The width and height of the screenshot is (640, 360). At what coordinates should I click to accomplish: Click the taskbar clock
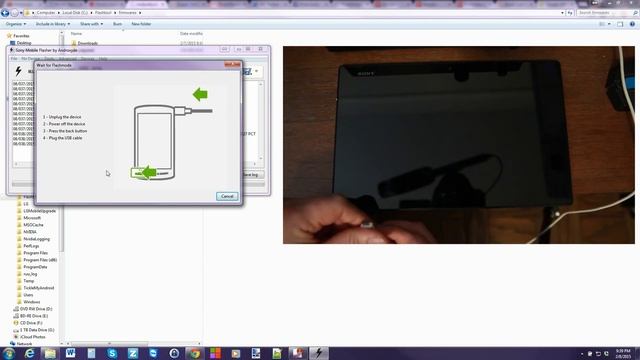click(623, 353)
